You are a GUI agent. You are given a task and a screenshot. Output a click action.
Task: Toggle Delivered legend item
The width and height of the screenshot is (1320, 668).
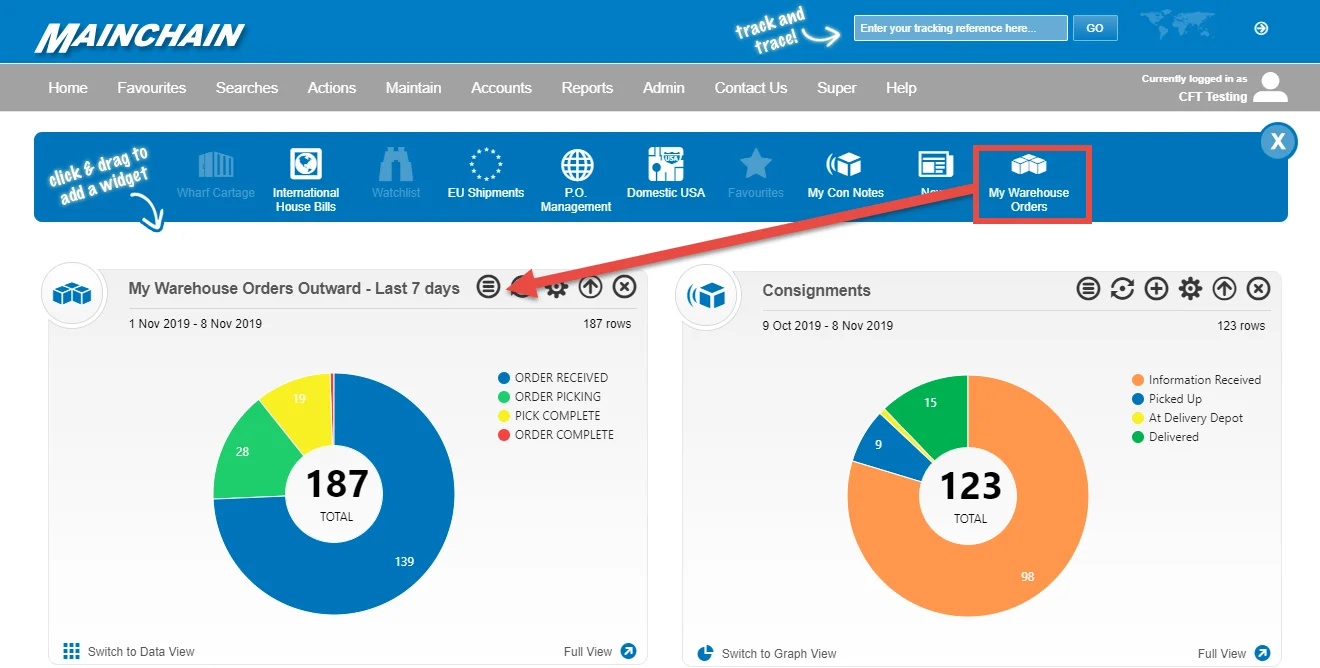click(x=1165, y=437)
